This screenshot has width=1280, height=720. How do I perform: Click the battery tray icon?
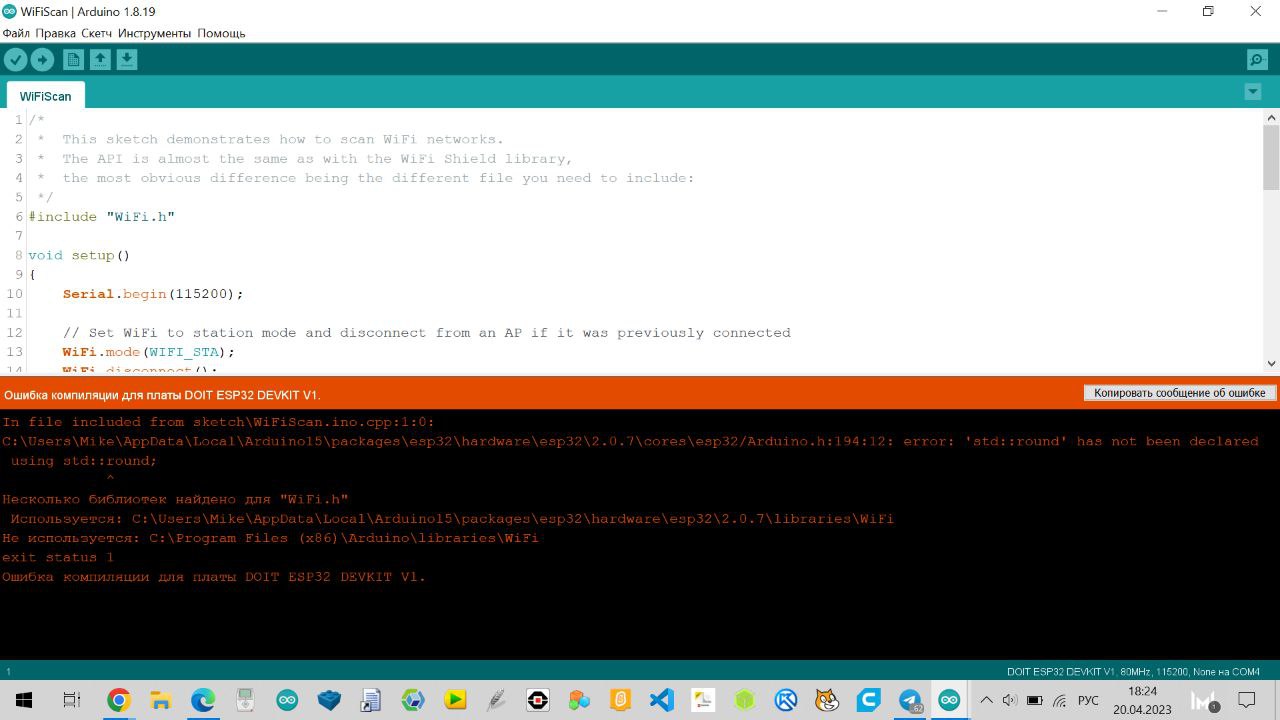coord(1035,700)
